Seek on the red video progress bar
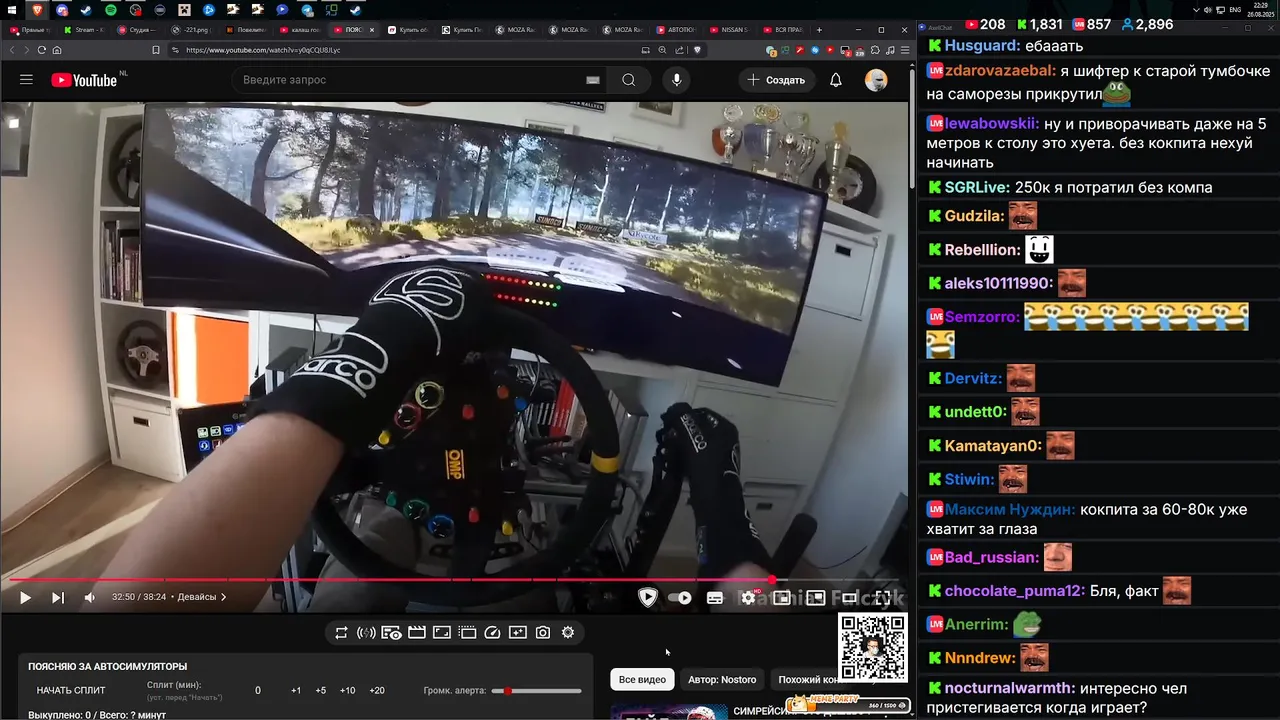 point(455,580)
